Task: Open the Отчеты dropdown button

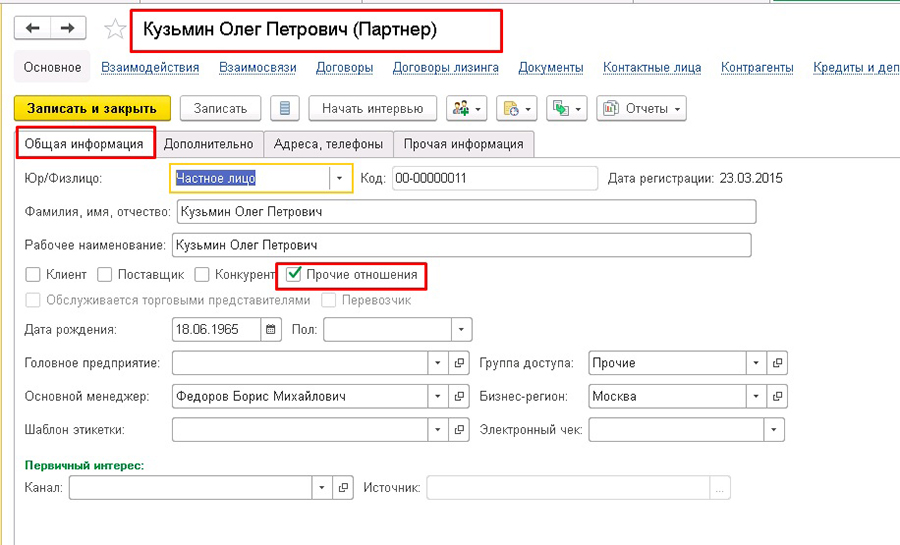Action: 642,108
